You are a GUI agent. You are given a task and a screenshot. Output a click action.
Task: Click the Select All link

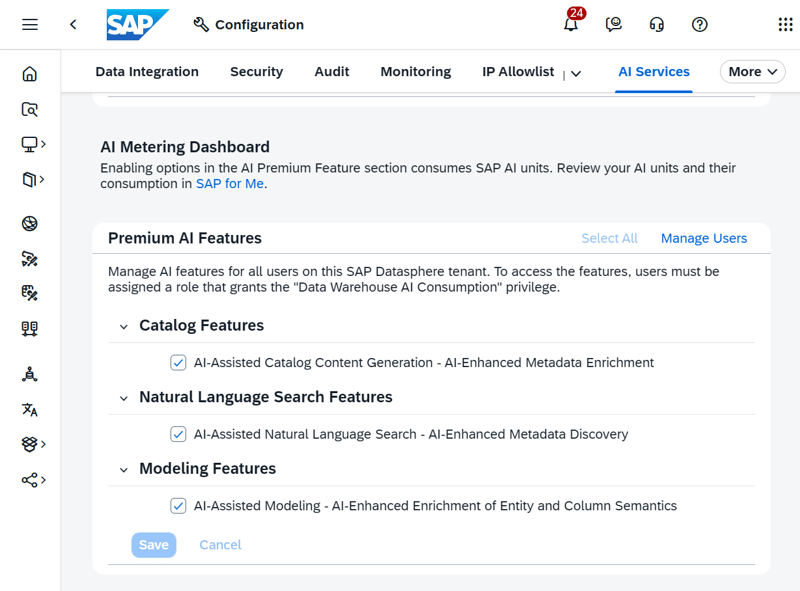tap(609, 238)
